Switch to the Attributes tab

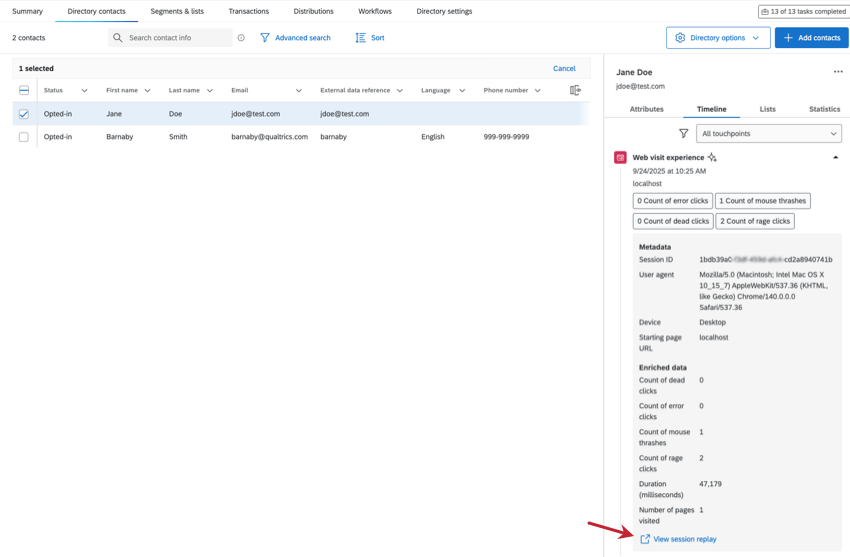(x=647, y=109)
